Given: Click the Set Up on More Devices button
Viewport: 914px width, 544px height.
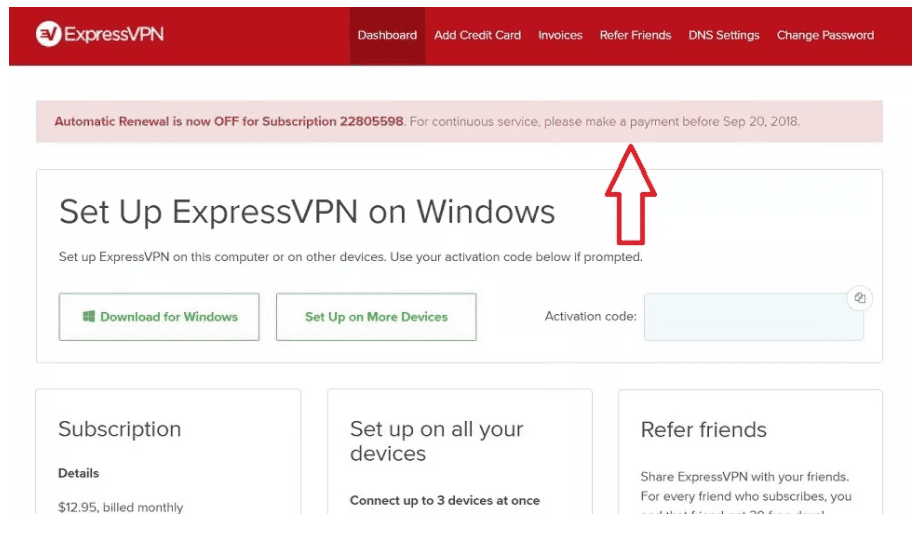Looking at the screenshot, I should point(376,317).
